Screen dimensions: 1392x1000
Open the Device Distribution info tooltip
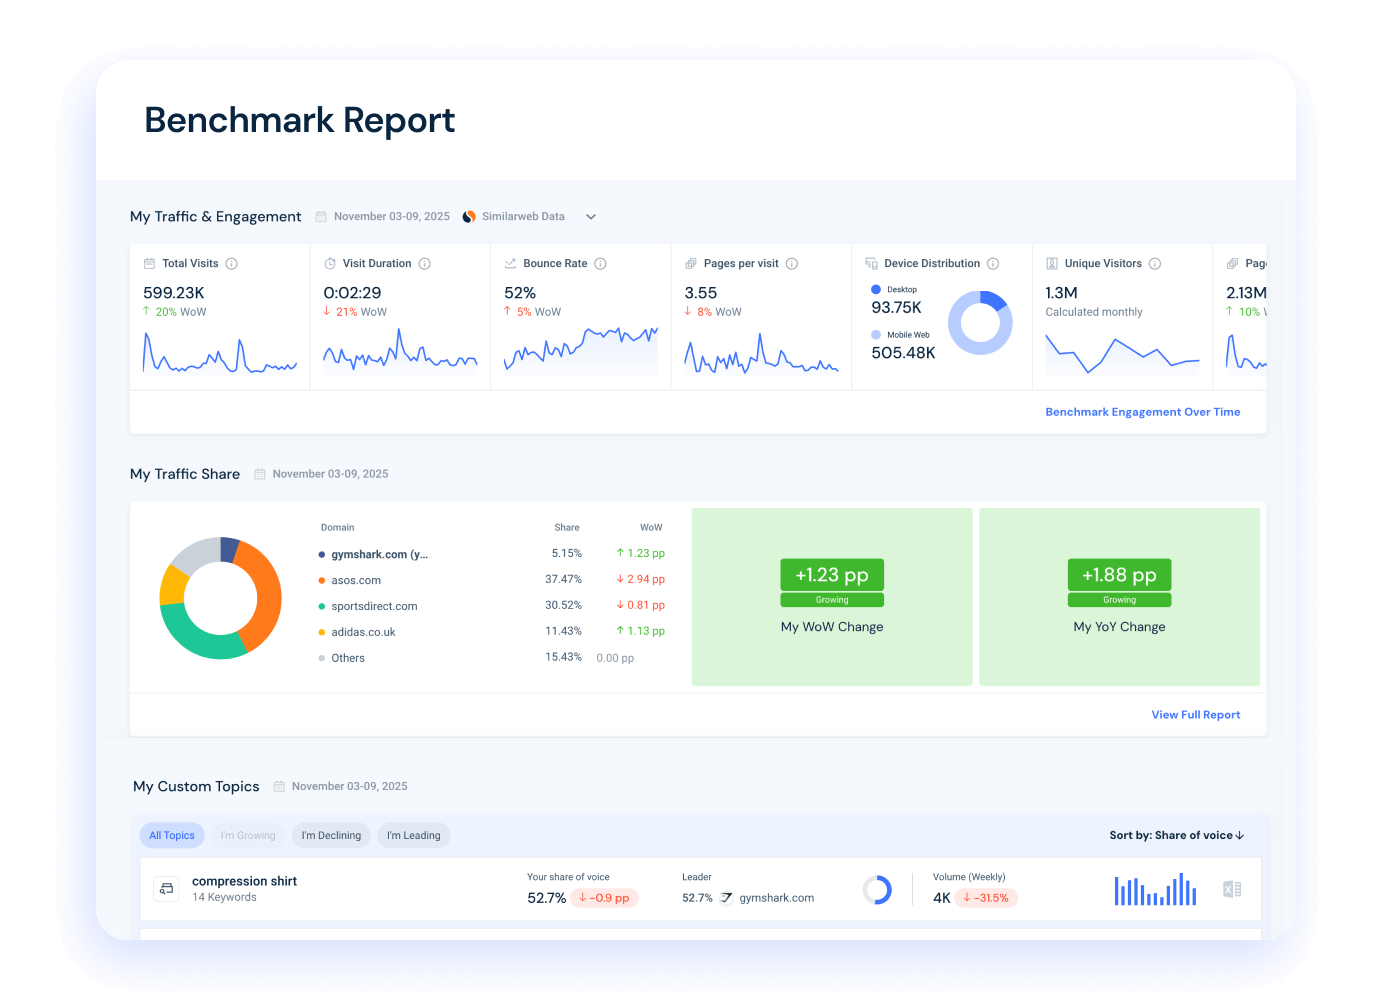pos(994,263)
